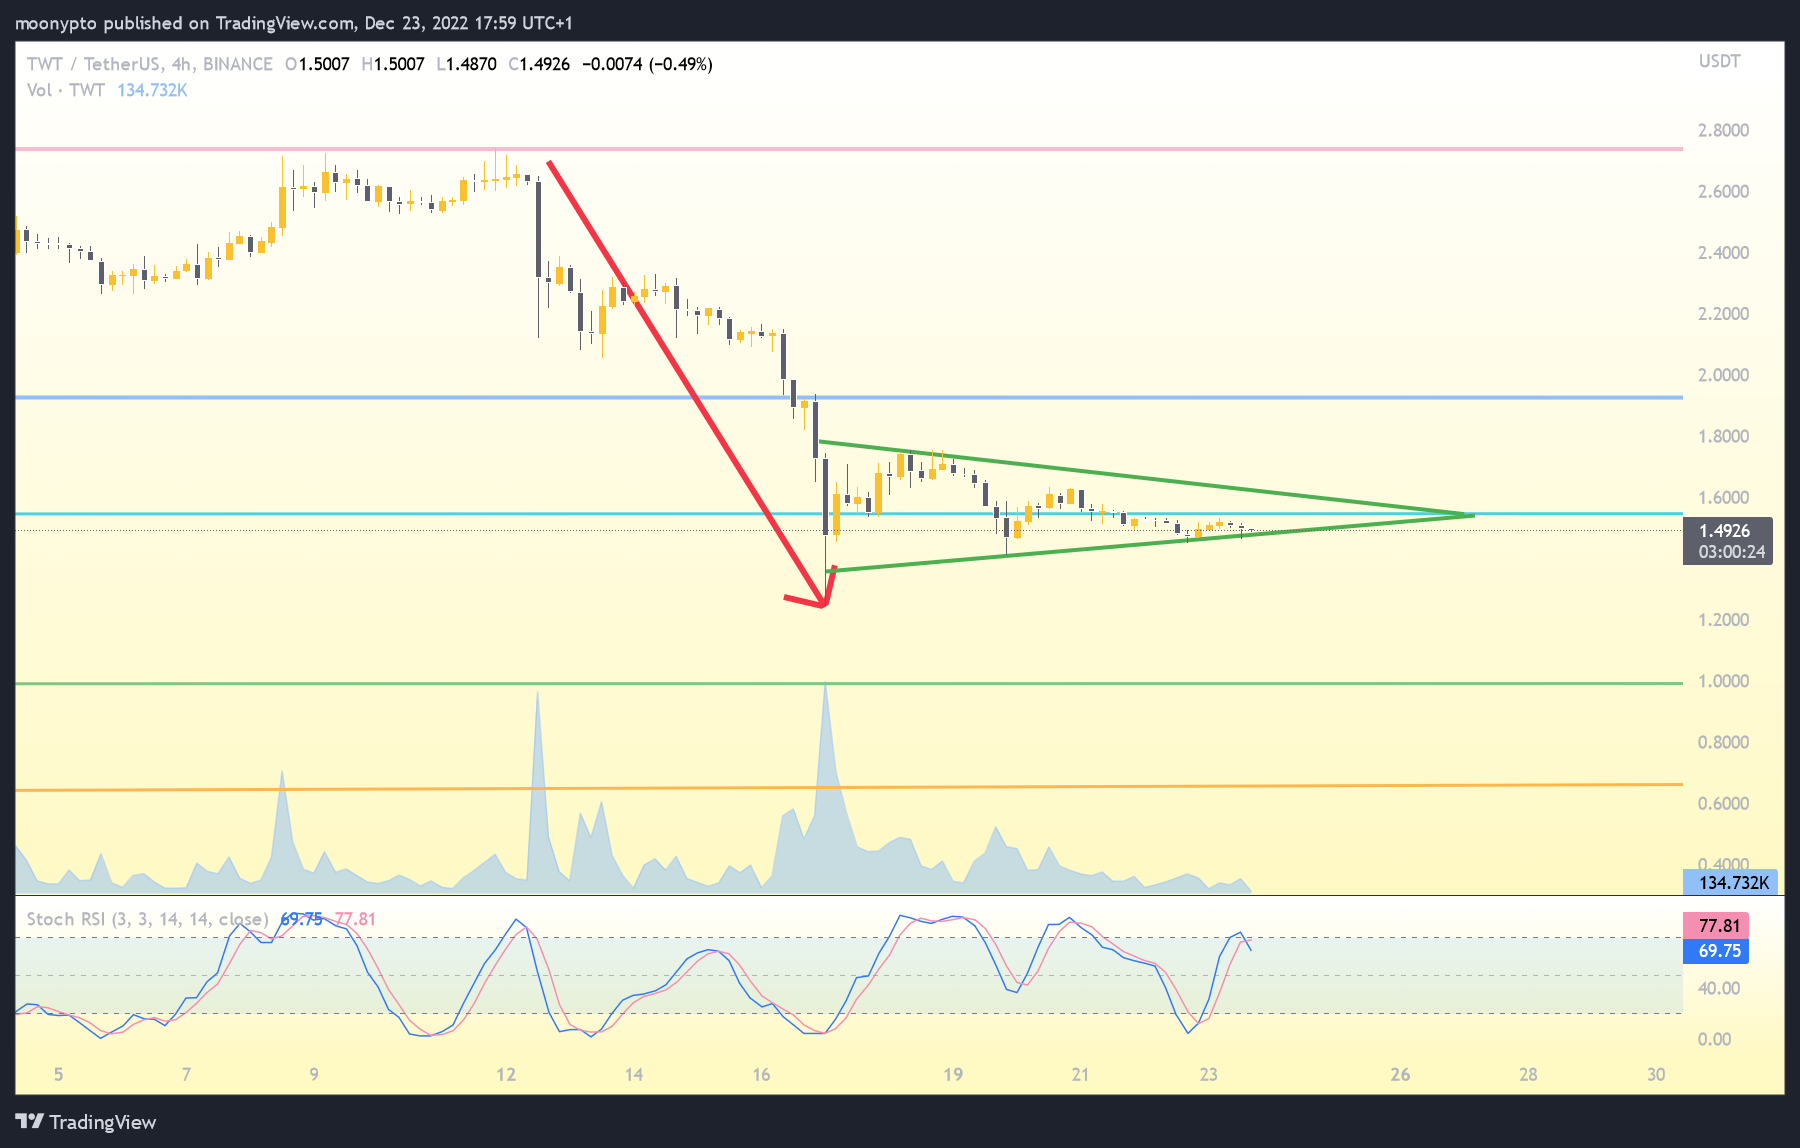Click the countdown timer 03:00:24

(1731, 552)
